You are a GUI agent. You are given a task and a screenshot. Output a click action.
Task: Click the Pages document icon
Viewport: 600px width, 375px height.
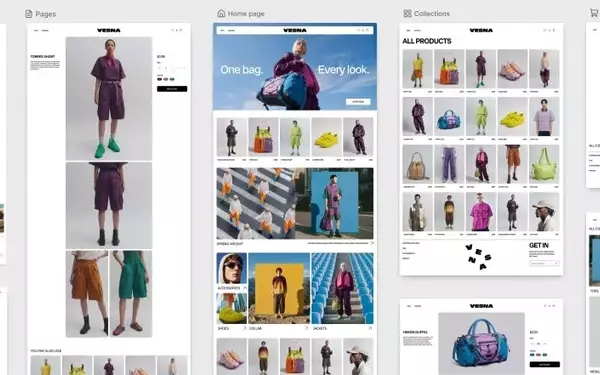point(29,14)
